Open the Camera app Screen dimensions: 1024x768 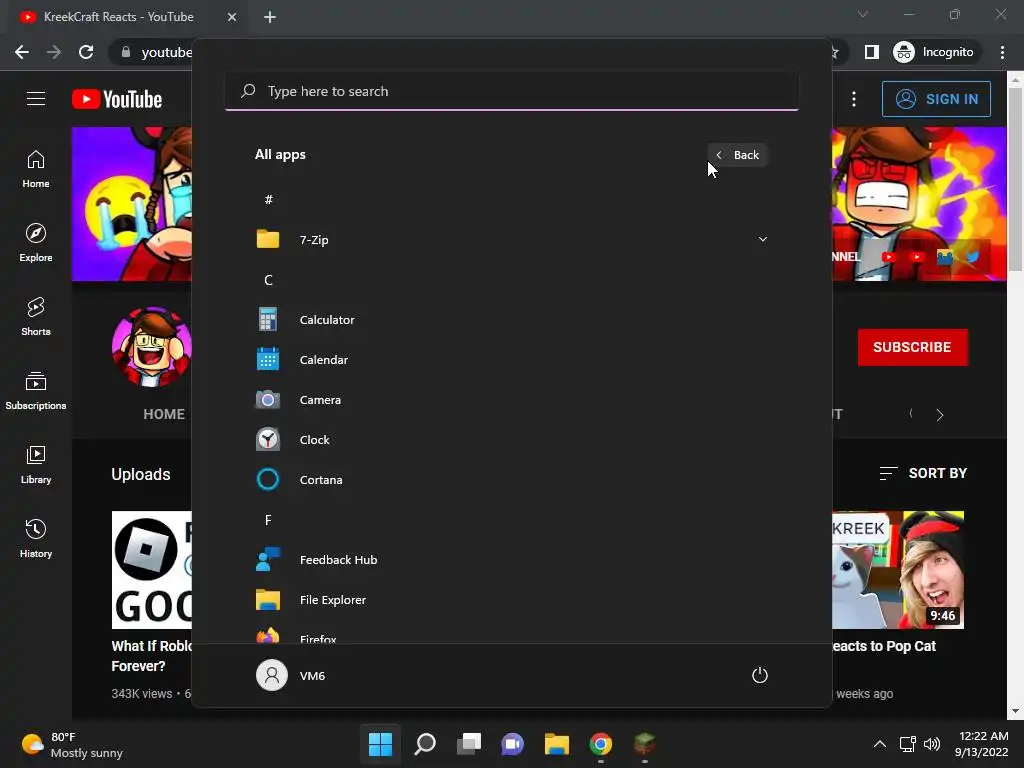(x=511, y=400)
